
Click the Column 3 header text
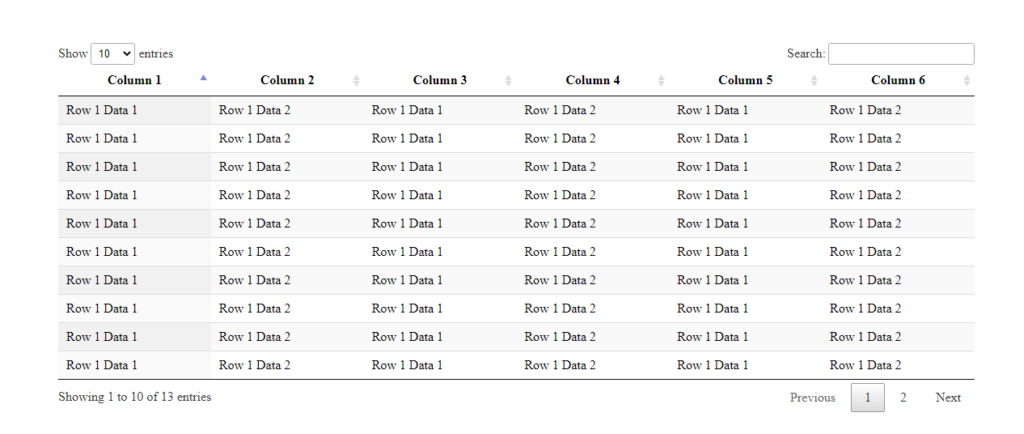[440, 80]
